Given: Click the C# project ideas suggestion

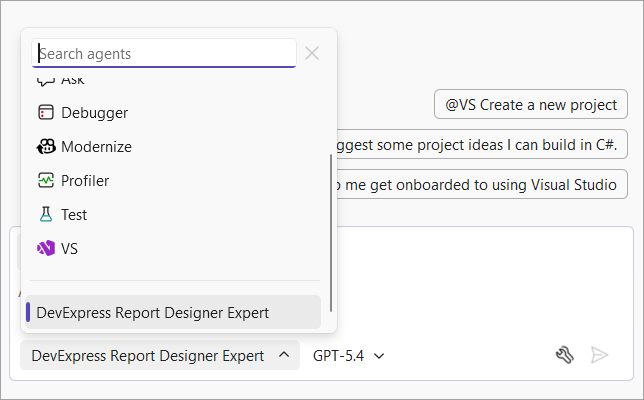Looking at the screenshot, I should click(482, 145).
